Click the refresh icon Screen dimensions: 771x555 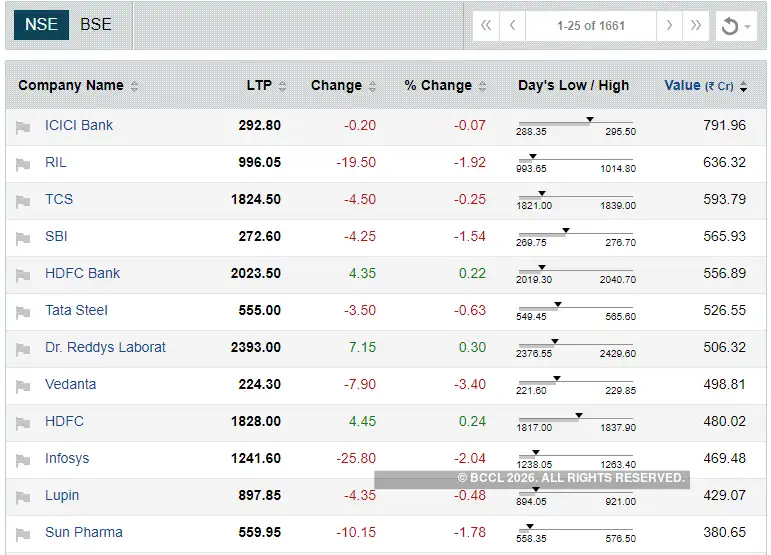[730, 26]
